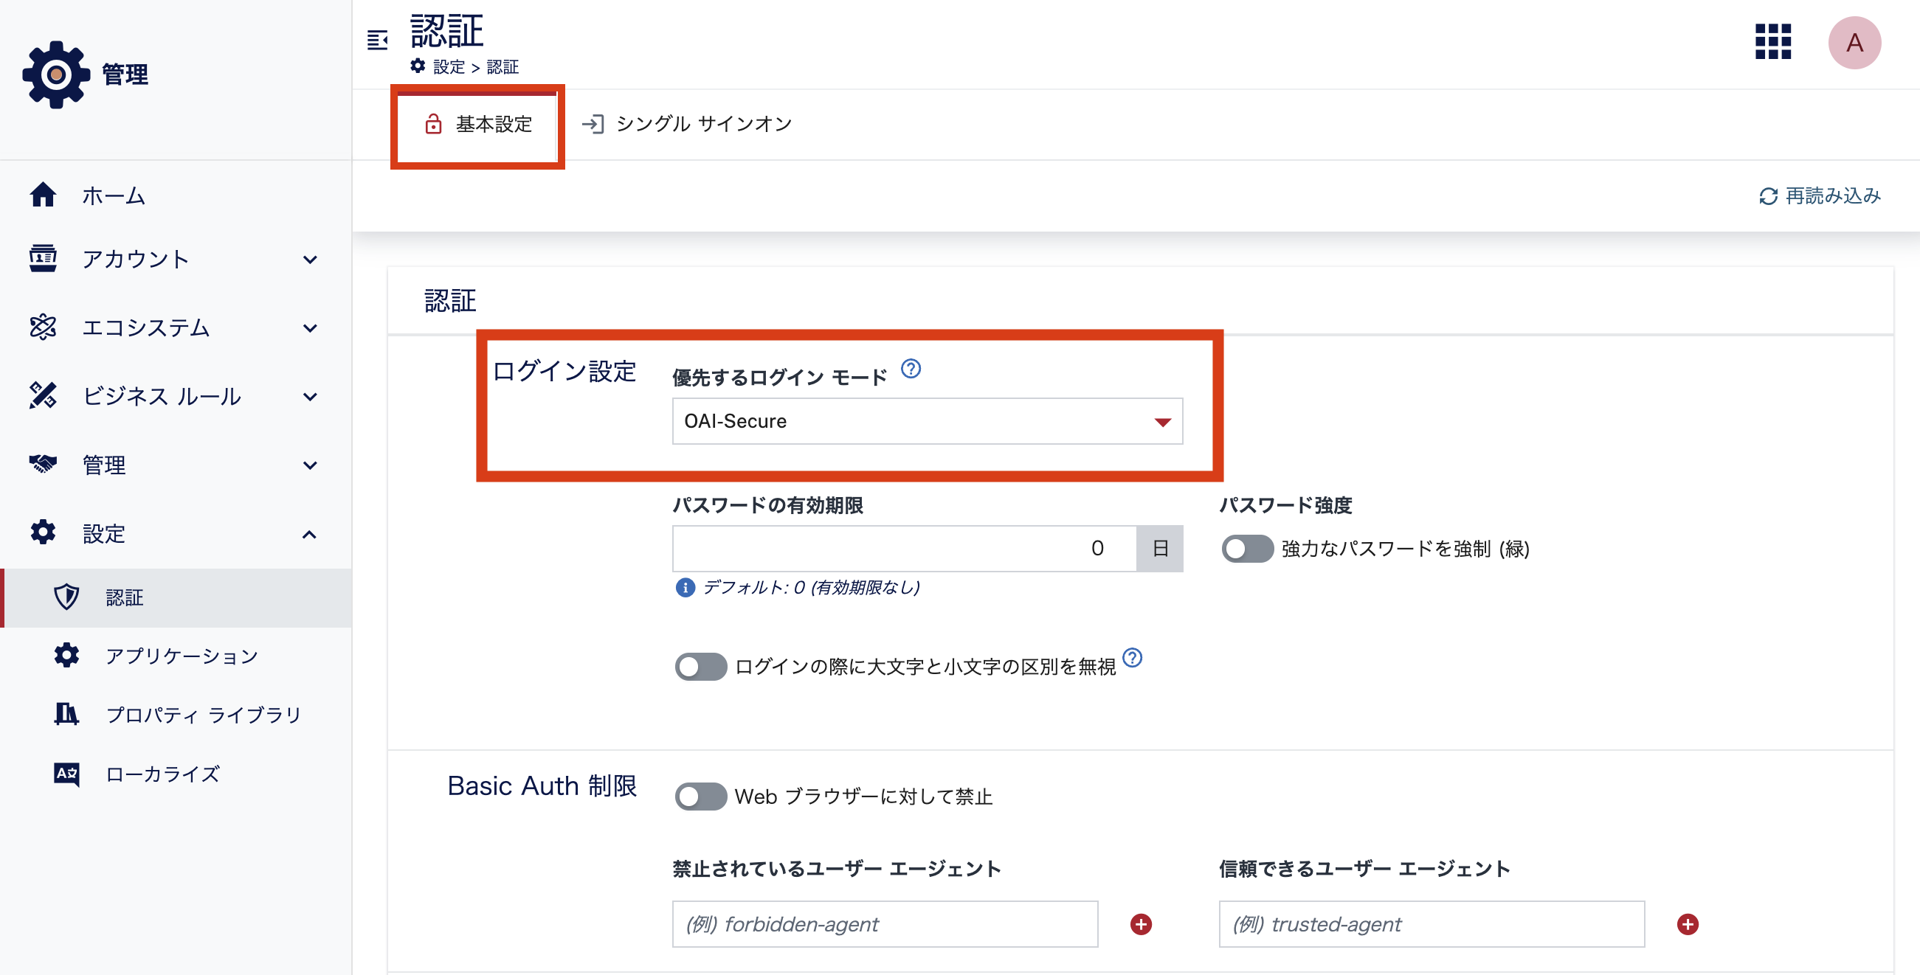Open プロパティ ライブラリ in sidebar

203,715
